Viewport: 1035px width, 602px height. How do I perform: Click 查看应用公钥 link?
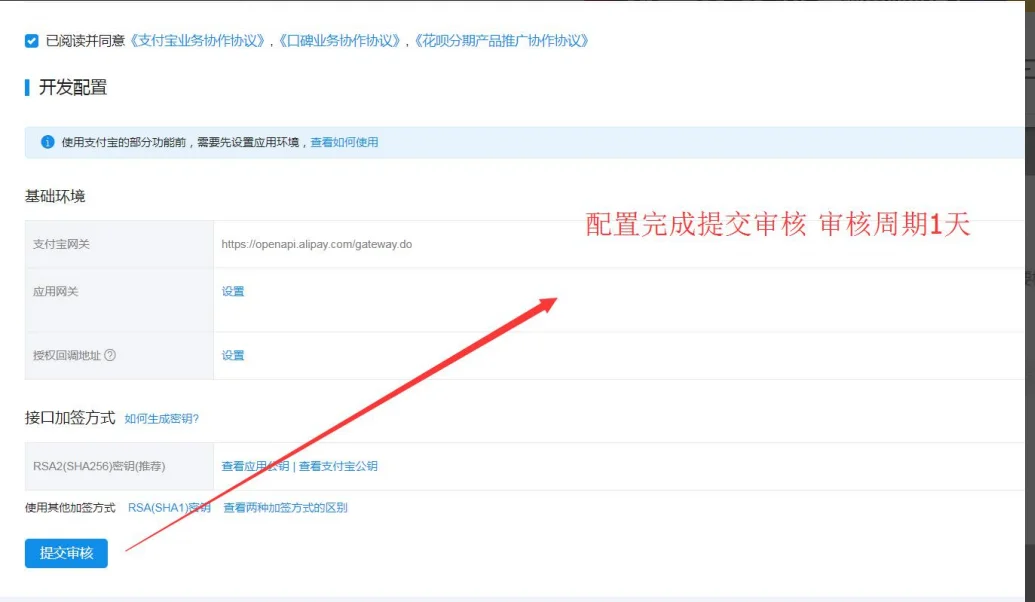coord(255,466)
